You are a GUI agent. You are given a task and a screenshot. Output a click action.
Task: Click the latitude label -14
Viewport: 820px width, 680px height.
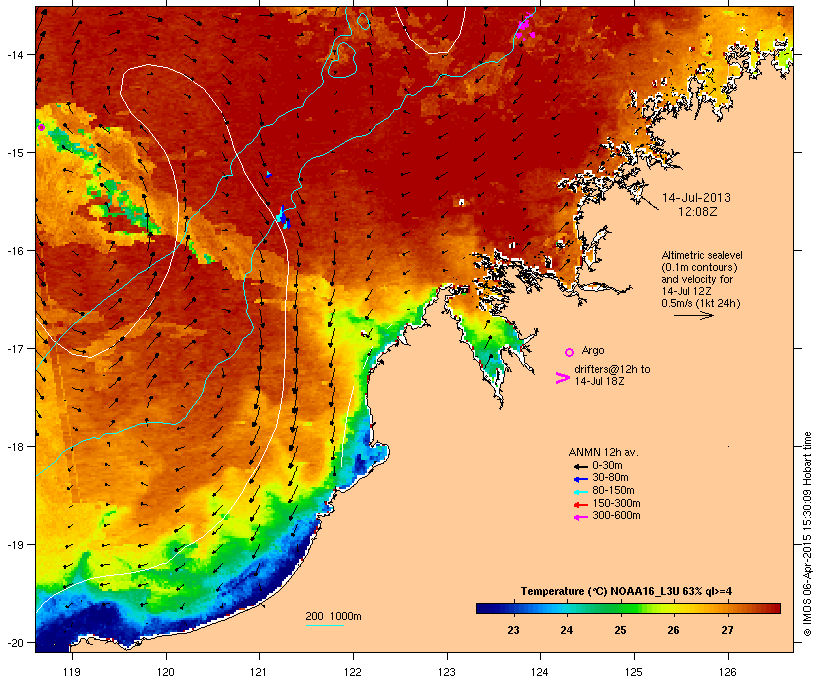click(x=14, y=54)
